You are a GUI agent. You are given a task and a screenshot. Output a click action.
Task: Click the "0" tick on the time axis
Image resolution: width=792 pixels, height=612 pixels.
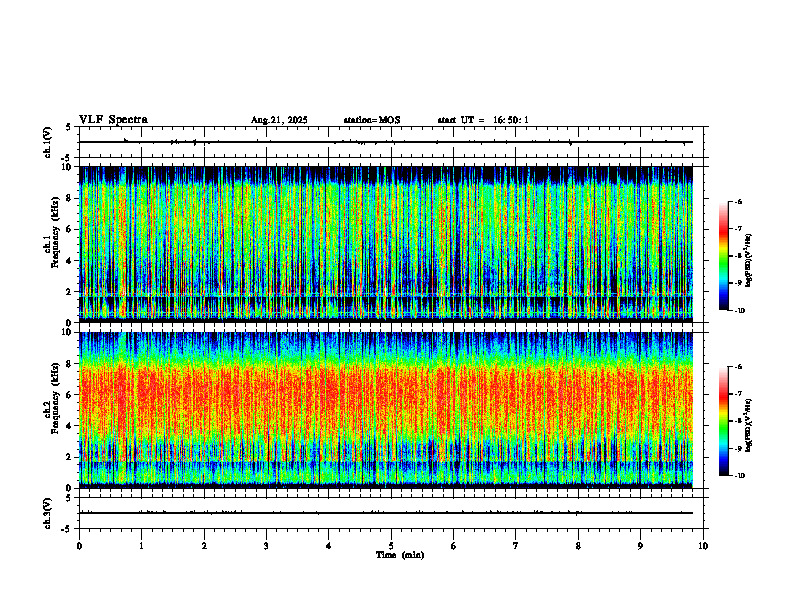point(79,546)
